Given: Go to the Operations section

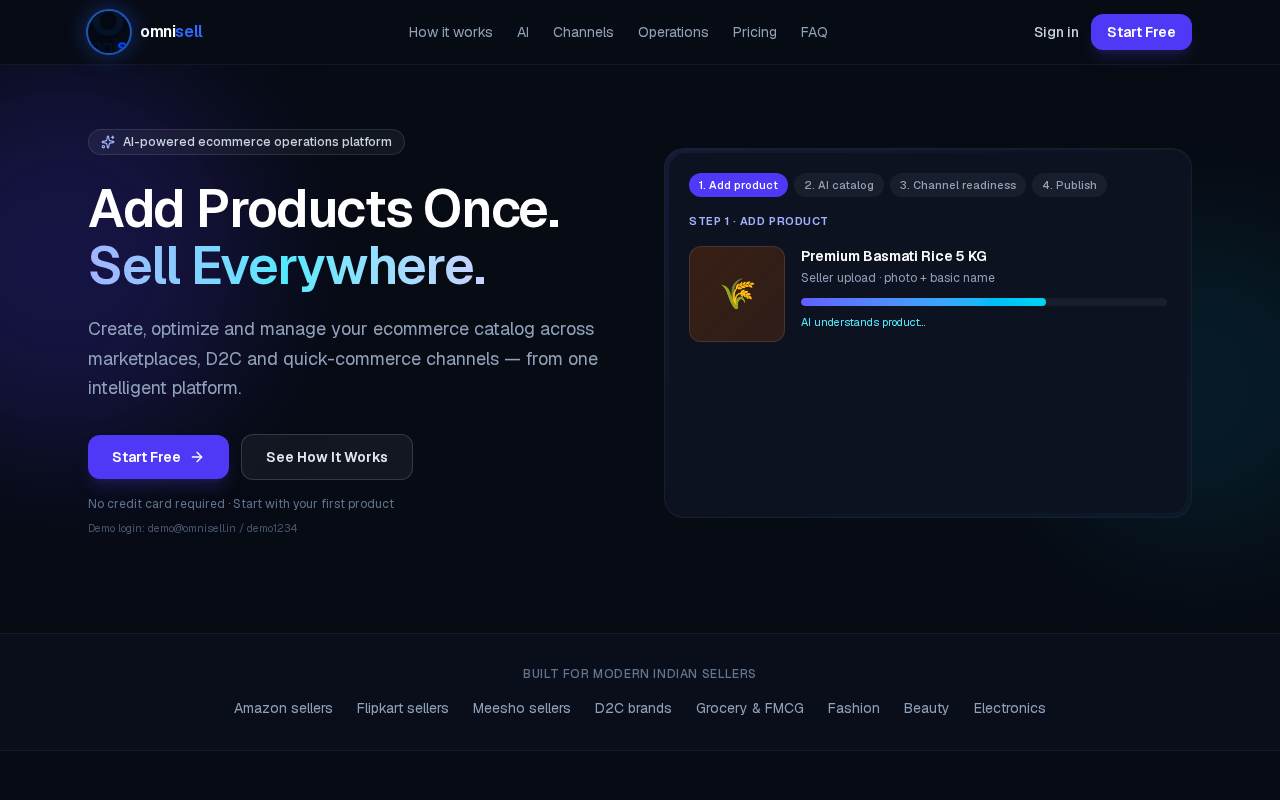Looking at the screenshot, I should [x=673, y=32].
